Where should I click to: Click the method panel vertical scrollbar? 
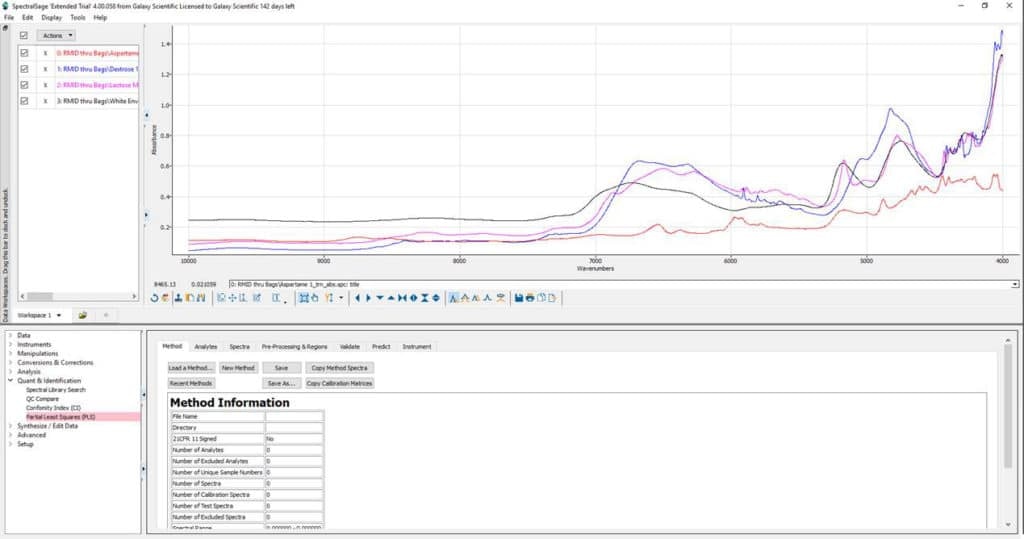[x=1008, y=405]
